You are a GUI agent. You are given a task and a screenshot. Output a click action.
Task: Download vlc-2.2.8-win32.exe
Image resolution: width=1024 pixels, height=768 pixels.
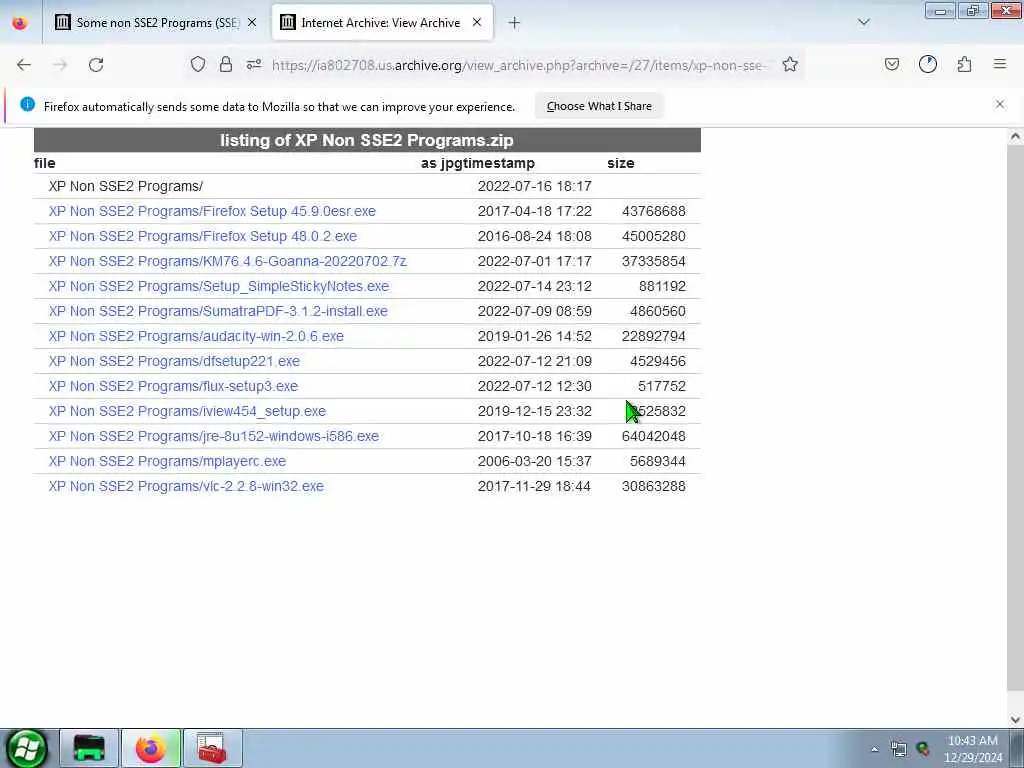(x=186, y=486)
